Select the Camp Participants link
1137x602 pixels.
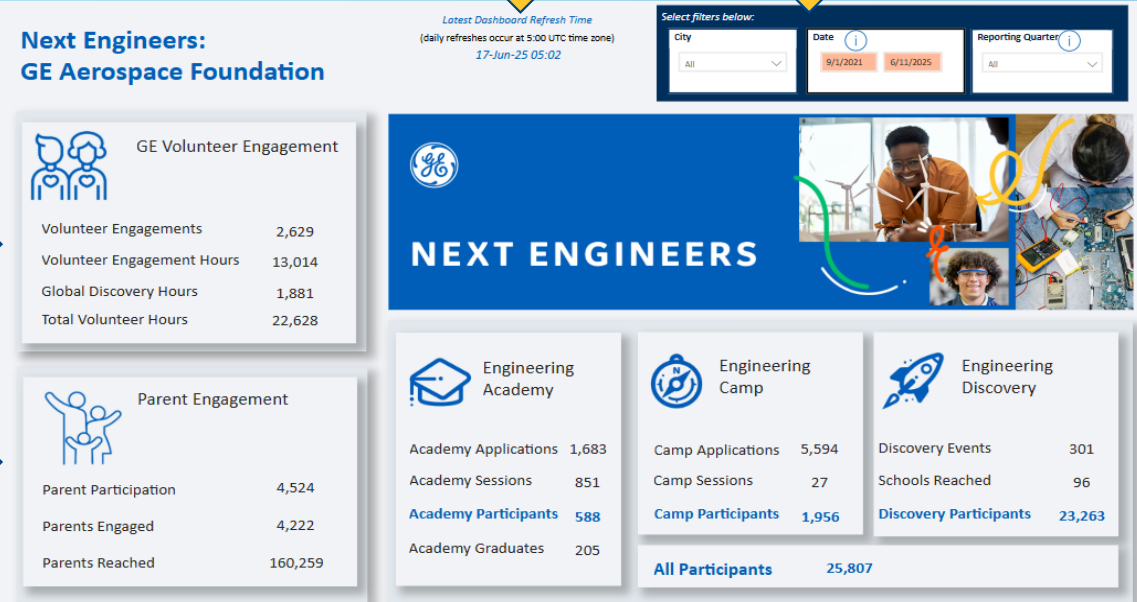tap(716, 514)
